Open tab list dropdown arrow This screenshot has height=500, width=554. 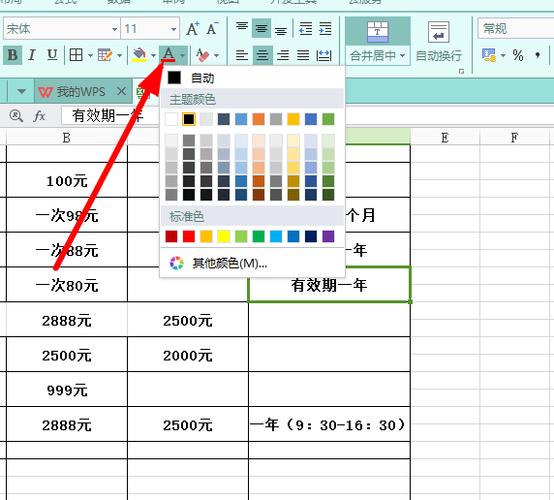tap(22, 92)
